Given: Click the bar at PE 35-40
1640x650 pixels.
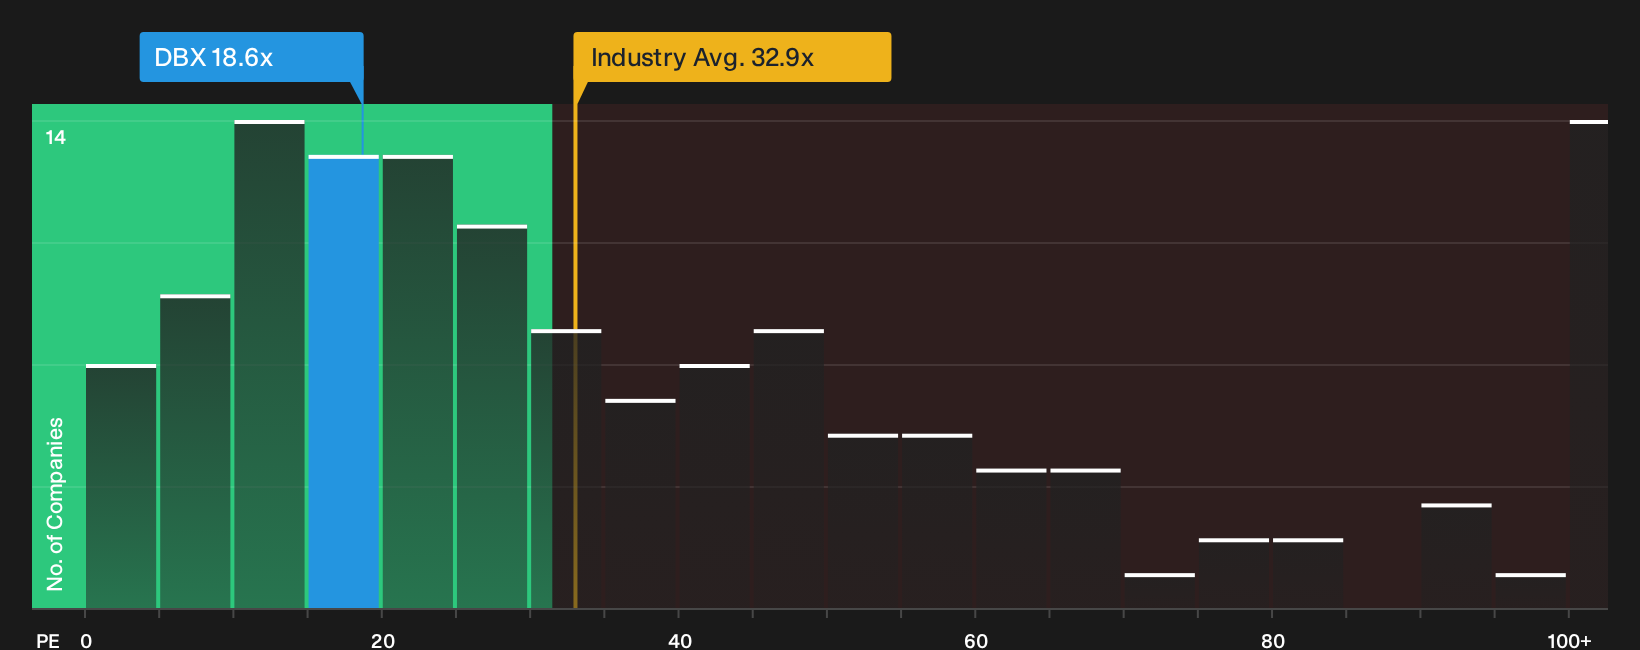Looking at the screenshot, I should tap(641, 504).
